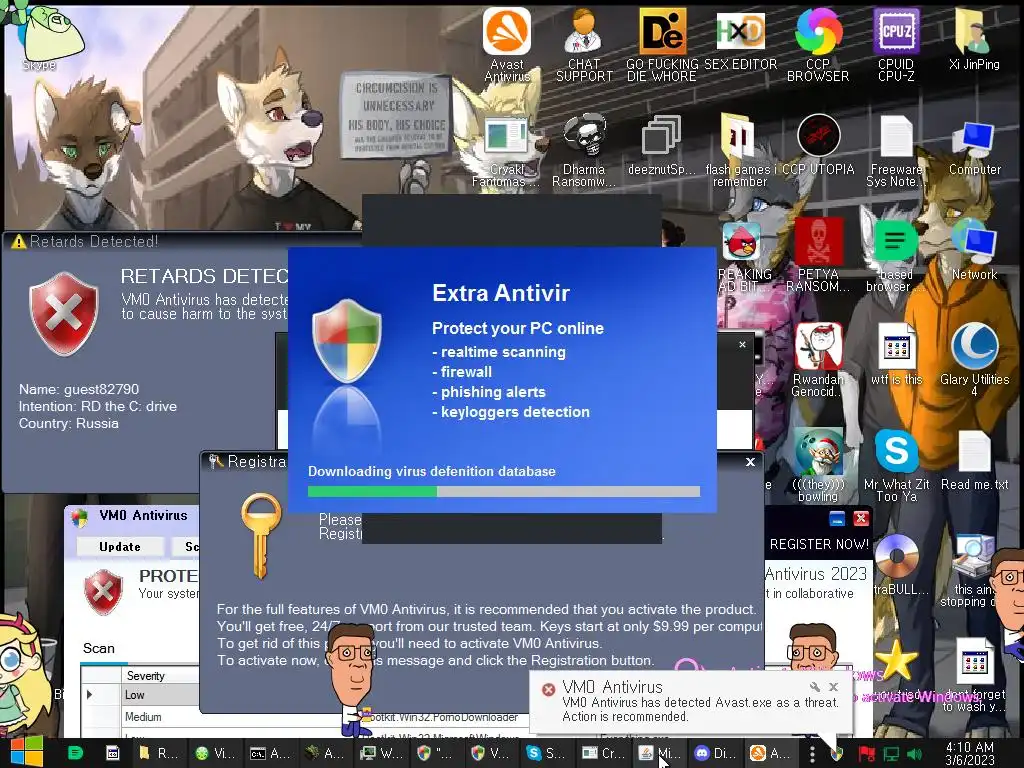Click the golden key in Registration dialog
Image resolution: width=1024 pixels, height=768 pixels.
(x=261, y=536)
